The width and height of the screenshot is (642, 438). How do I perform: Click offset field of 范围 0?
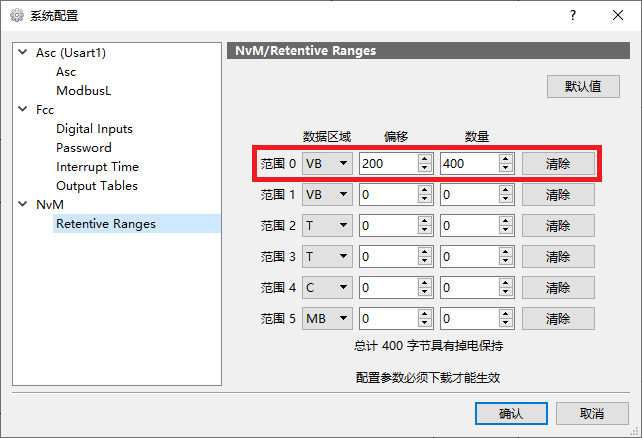(387, 163)
